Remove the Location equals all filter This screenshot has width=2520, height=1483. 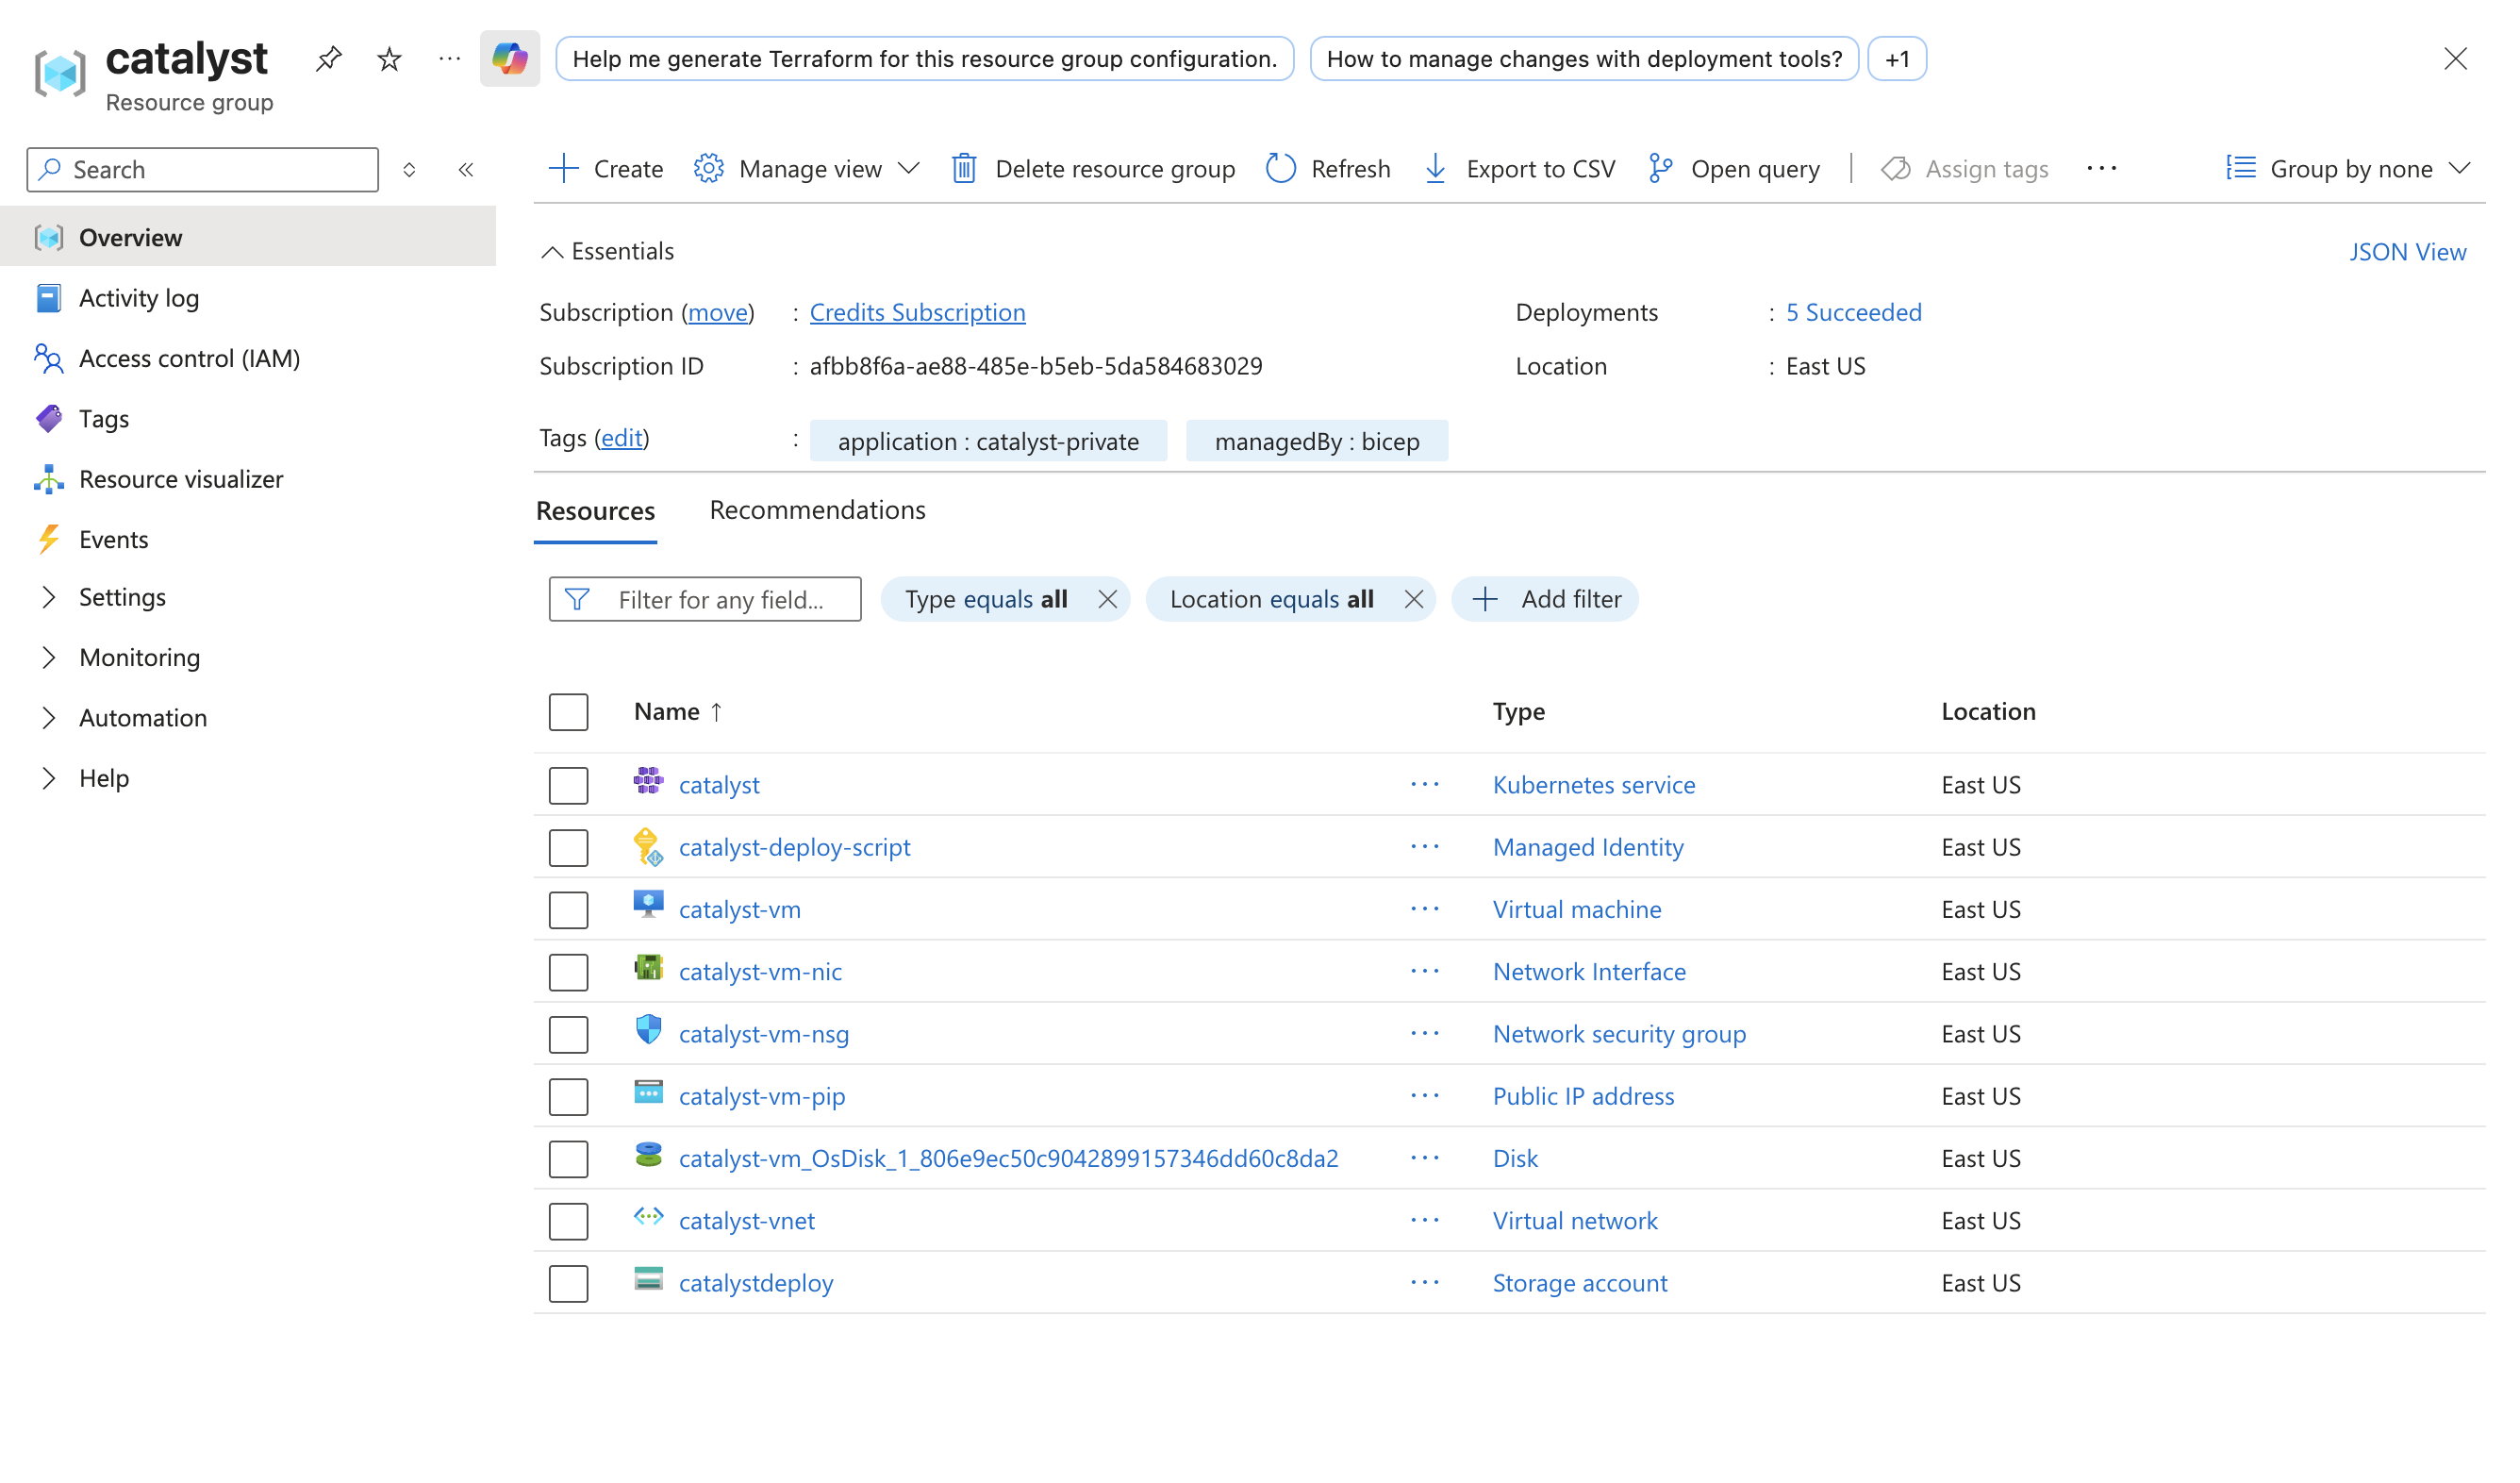coord(1413,599)
